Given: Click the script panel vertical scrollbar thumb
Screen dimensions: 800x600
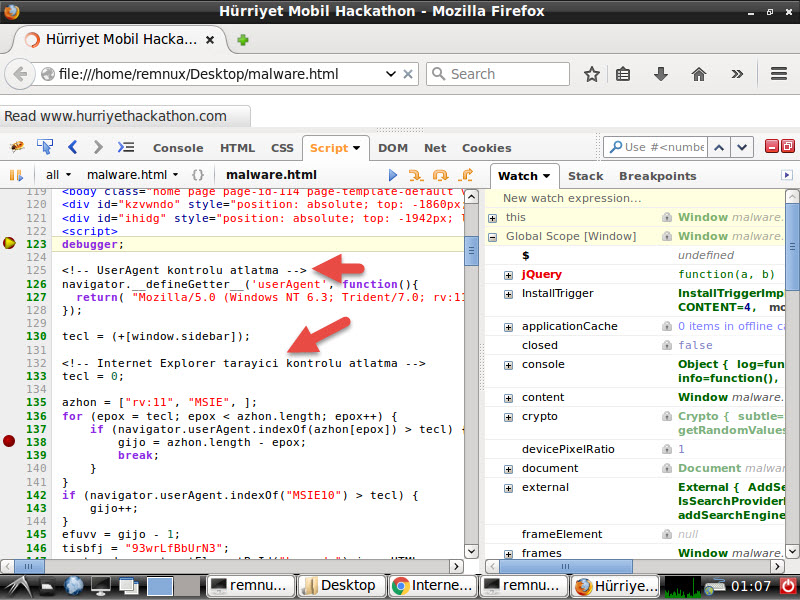Looking at the screenshot, I should 471,252.
